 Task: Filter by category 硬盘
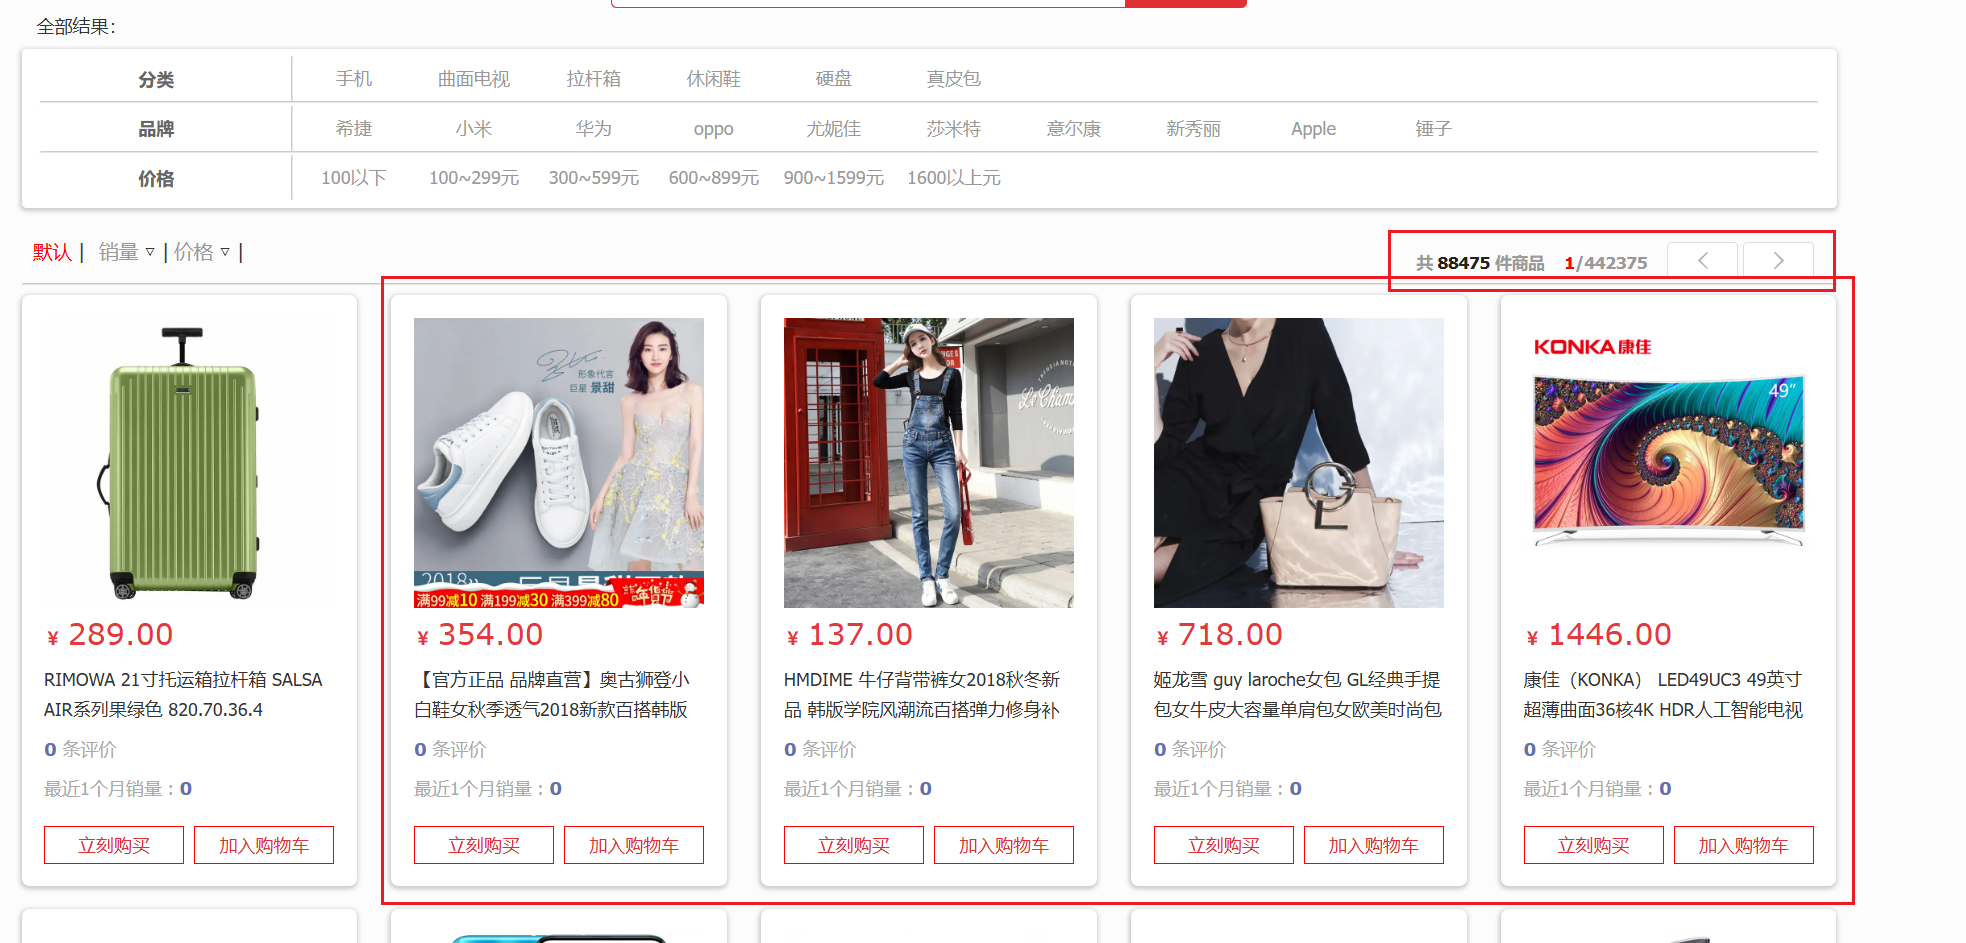tap(834, 79)
